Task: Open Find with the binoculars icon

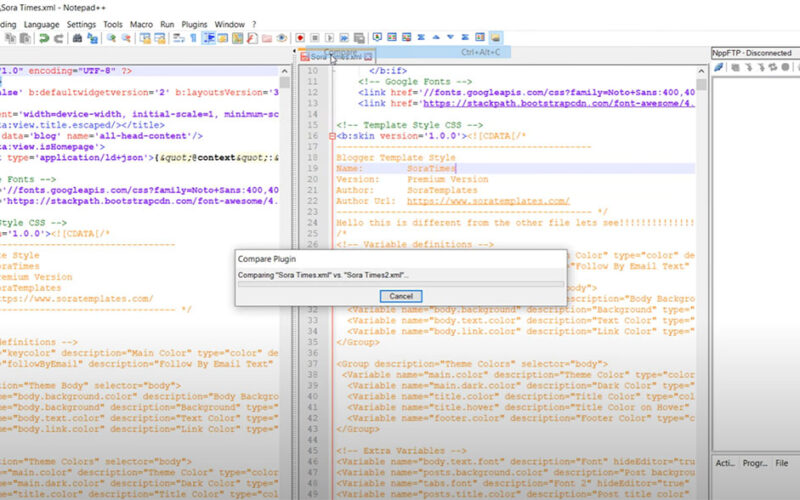Action: click(x=77, y=38)
